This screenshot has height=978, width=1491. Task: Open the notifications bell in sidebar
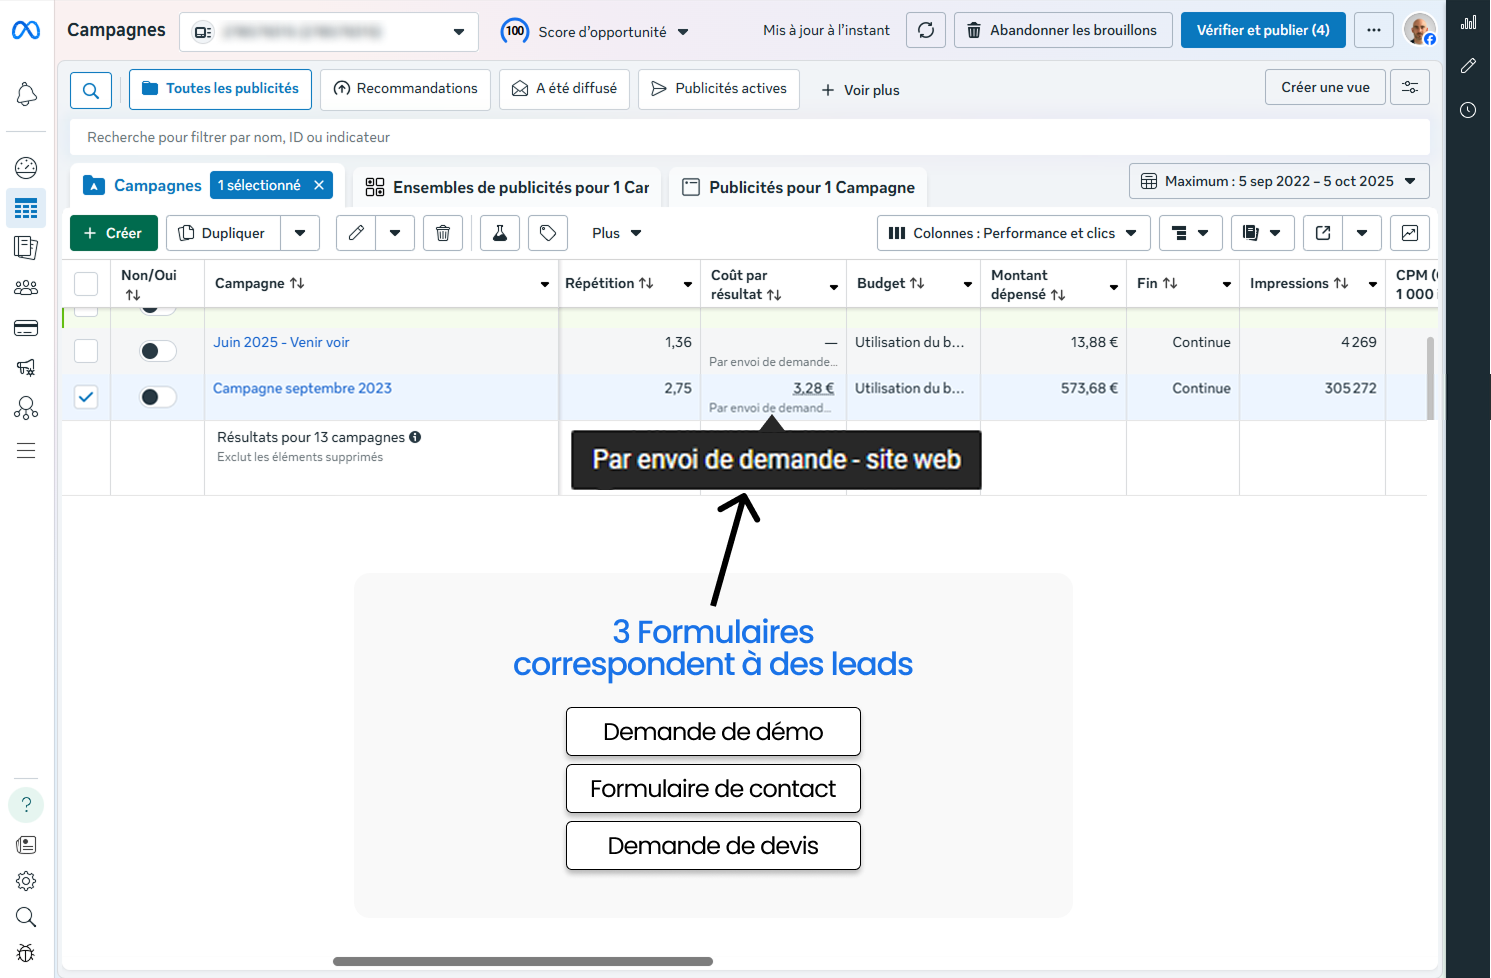(x=26, y=95)
